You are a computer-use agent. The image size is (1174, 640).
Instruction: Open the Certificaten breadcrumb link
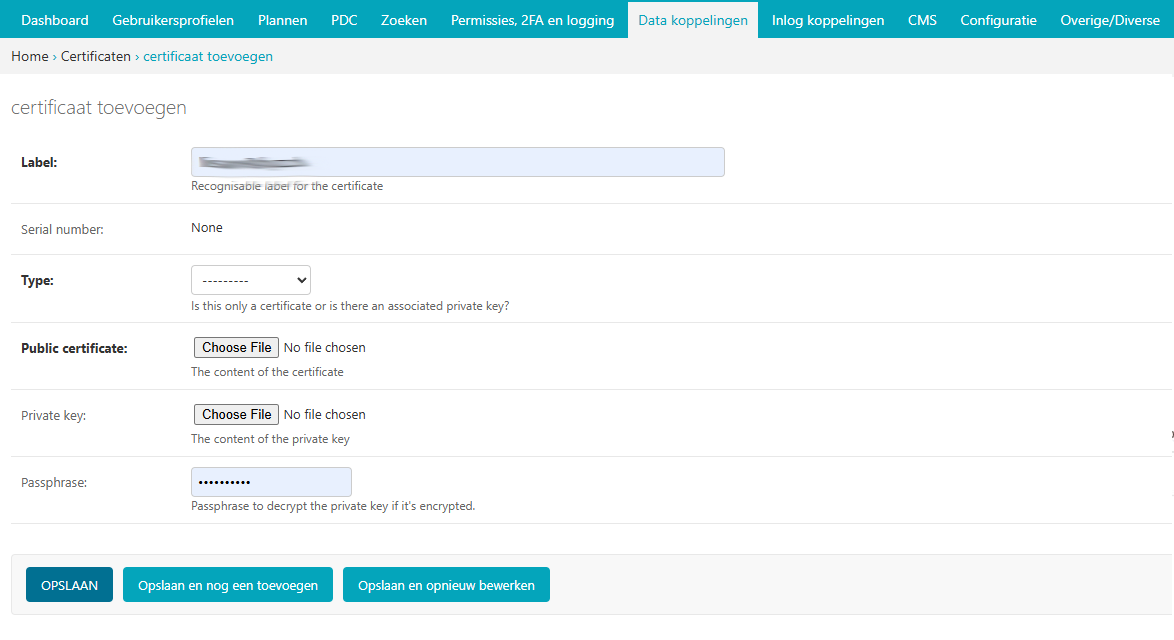96,56
